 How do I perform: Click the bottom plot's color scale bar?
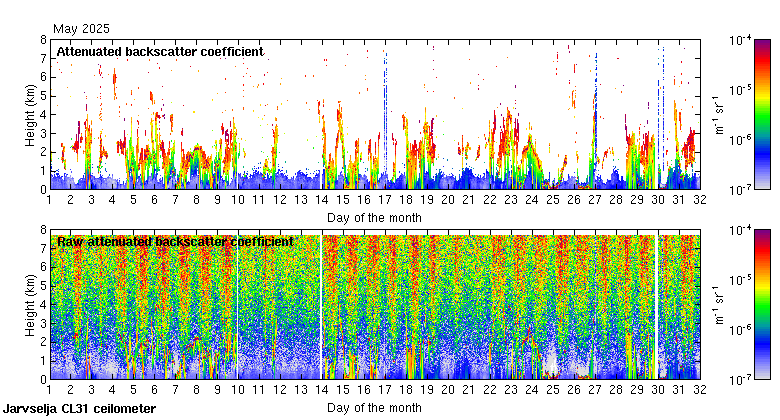pos(762,305)
